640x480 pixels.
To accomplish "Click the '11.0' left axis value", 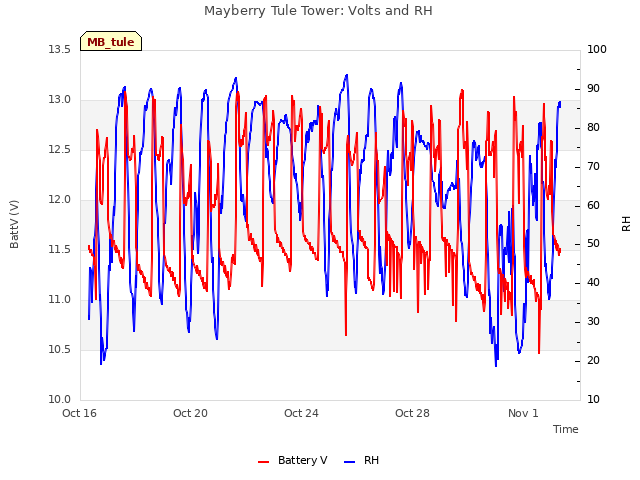I will [60, 300].
